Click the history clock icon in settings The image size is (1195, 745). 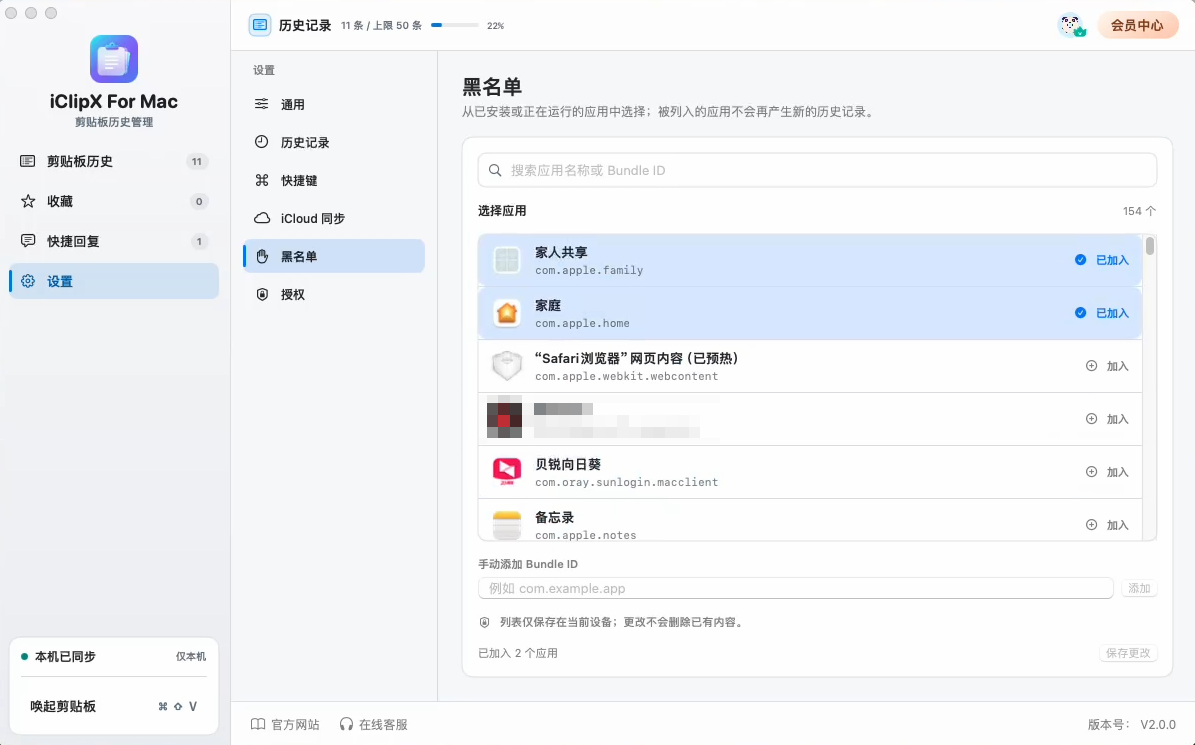click(x=261, y=142)
